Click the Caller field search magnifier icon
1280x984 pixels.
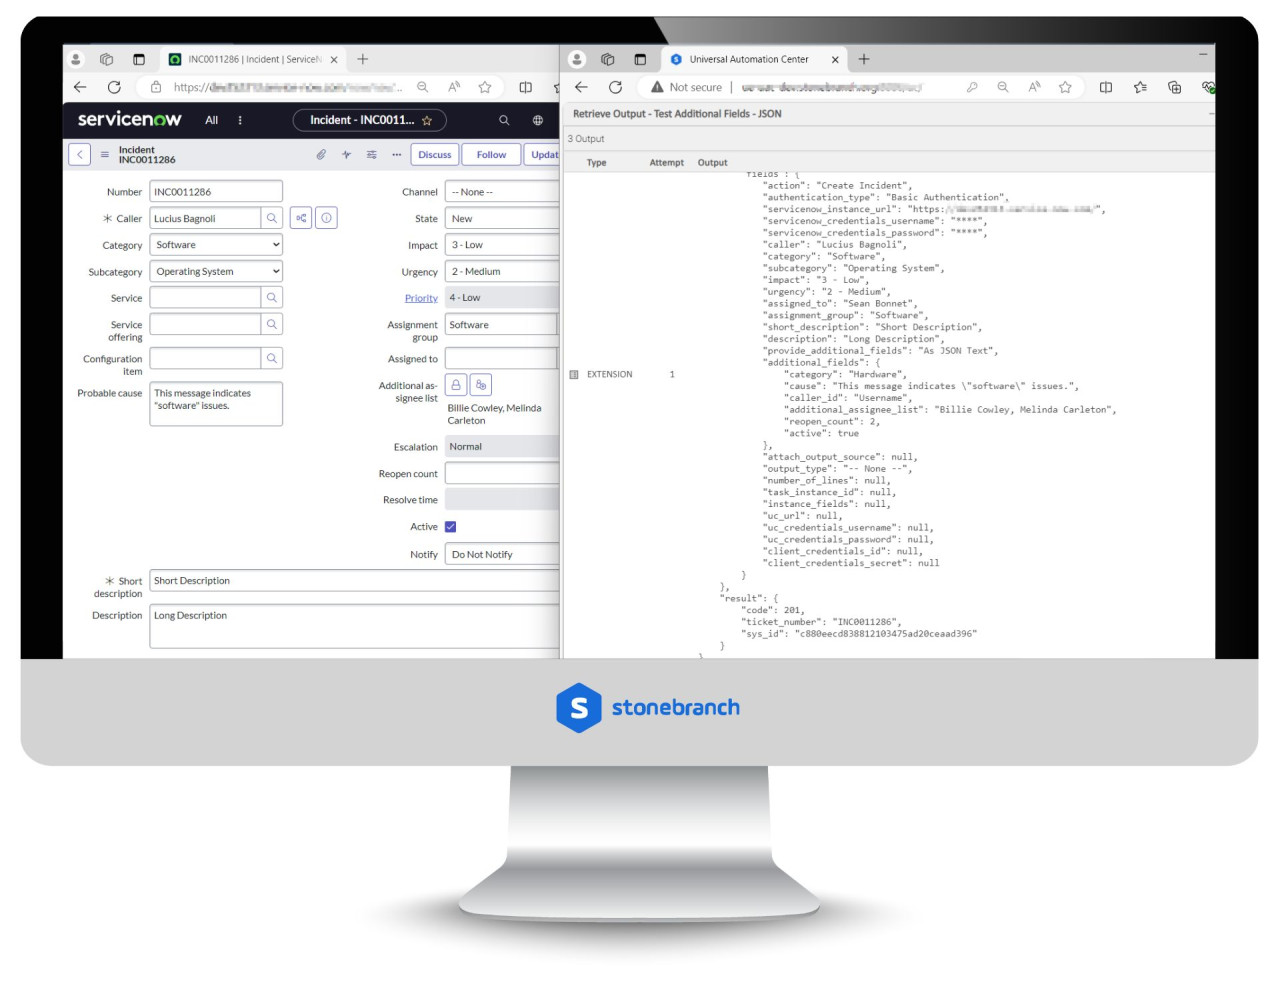click(271, 218)
